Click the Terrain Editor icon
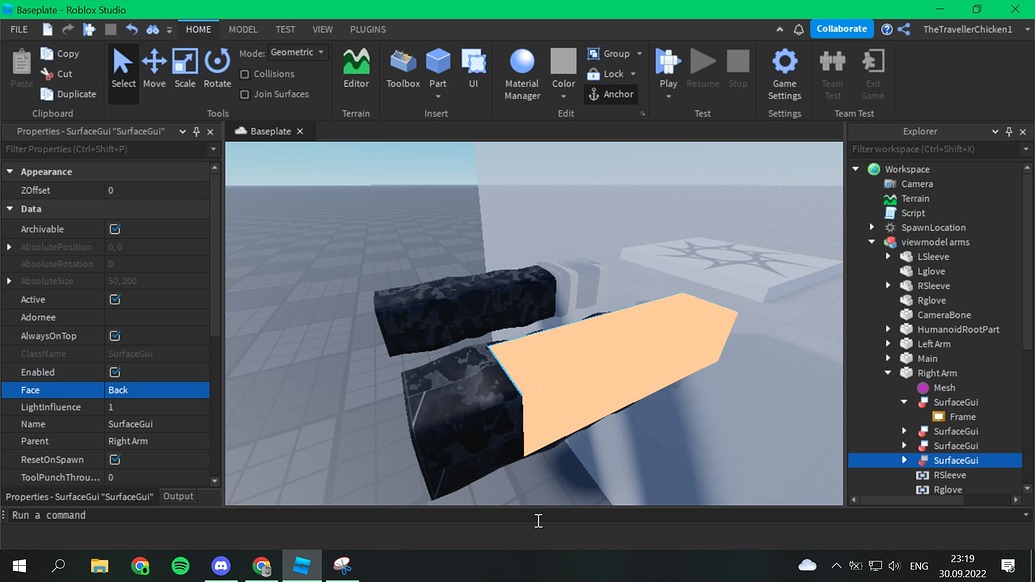Screen dimensions: 1035x582 point(356,70)
